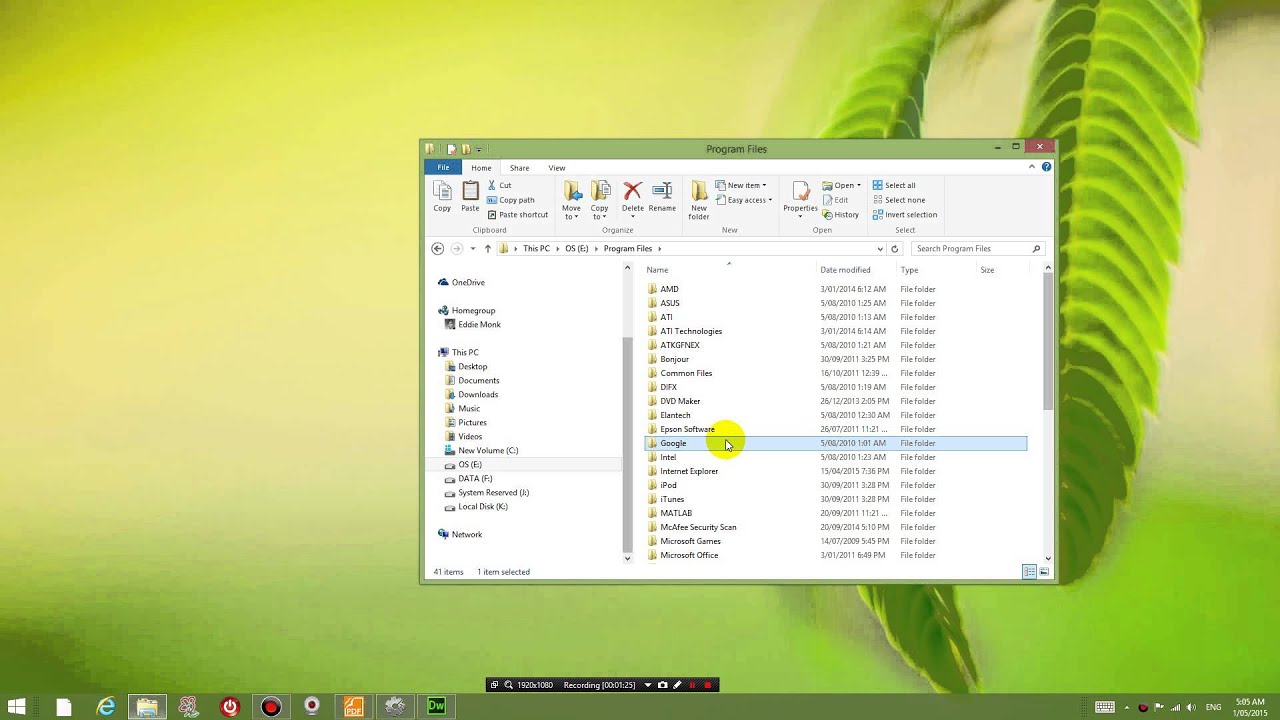Click the History button

(841, 215)
